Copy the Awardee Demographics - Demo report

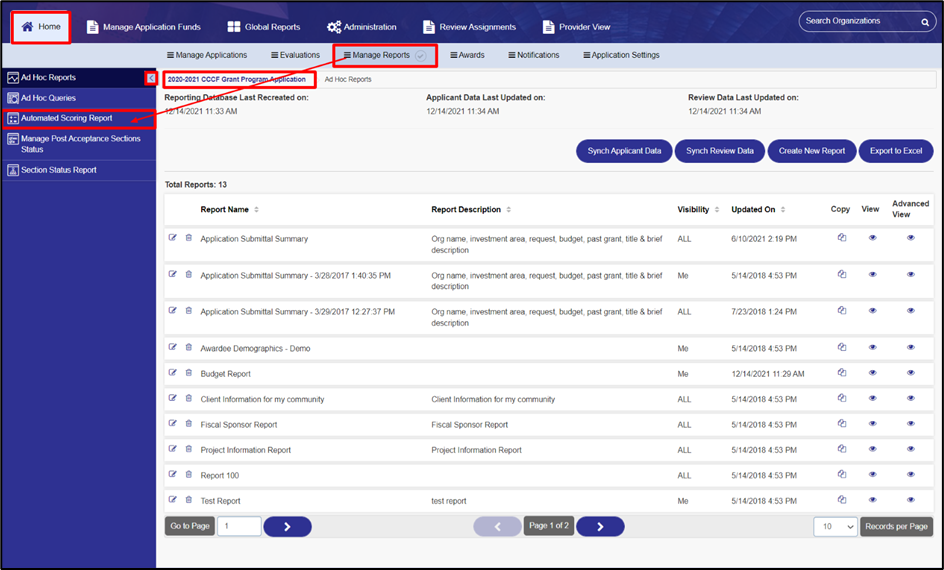click(842, 347)
